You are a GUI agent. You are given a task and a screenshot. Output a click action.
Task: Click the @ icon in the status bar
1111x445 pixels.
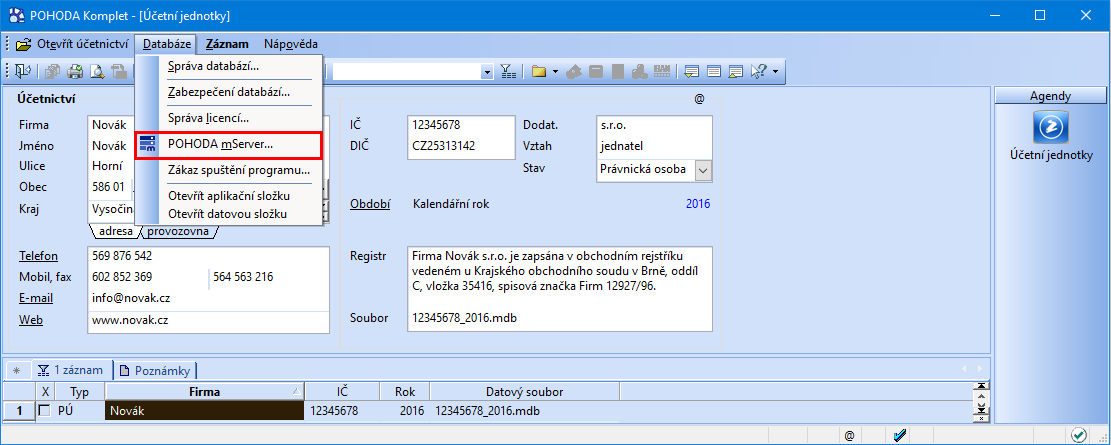[849, 434]
